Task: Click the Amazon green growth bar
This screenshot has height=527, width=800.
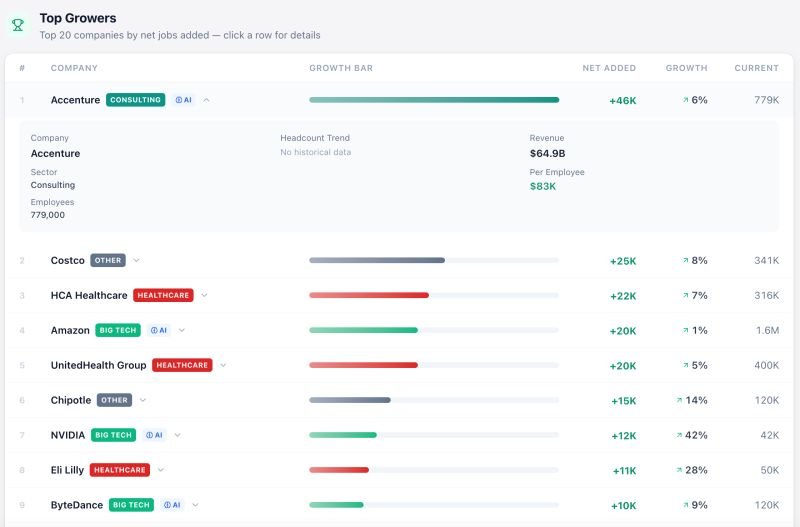Action: click(363, 330)
